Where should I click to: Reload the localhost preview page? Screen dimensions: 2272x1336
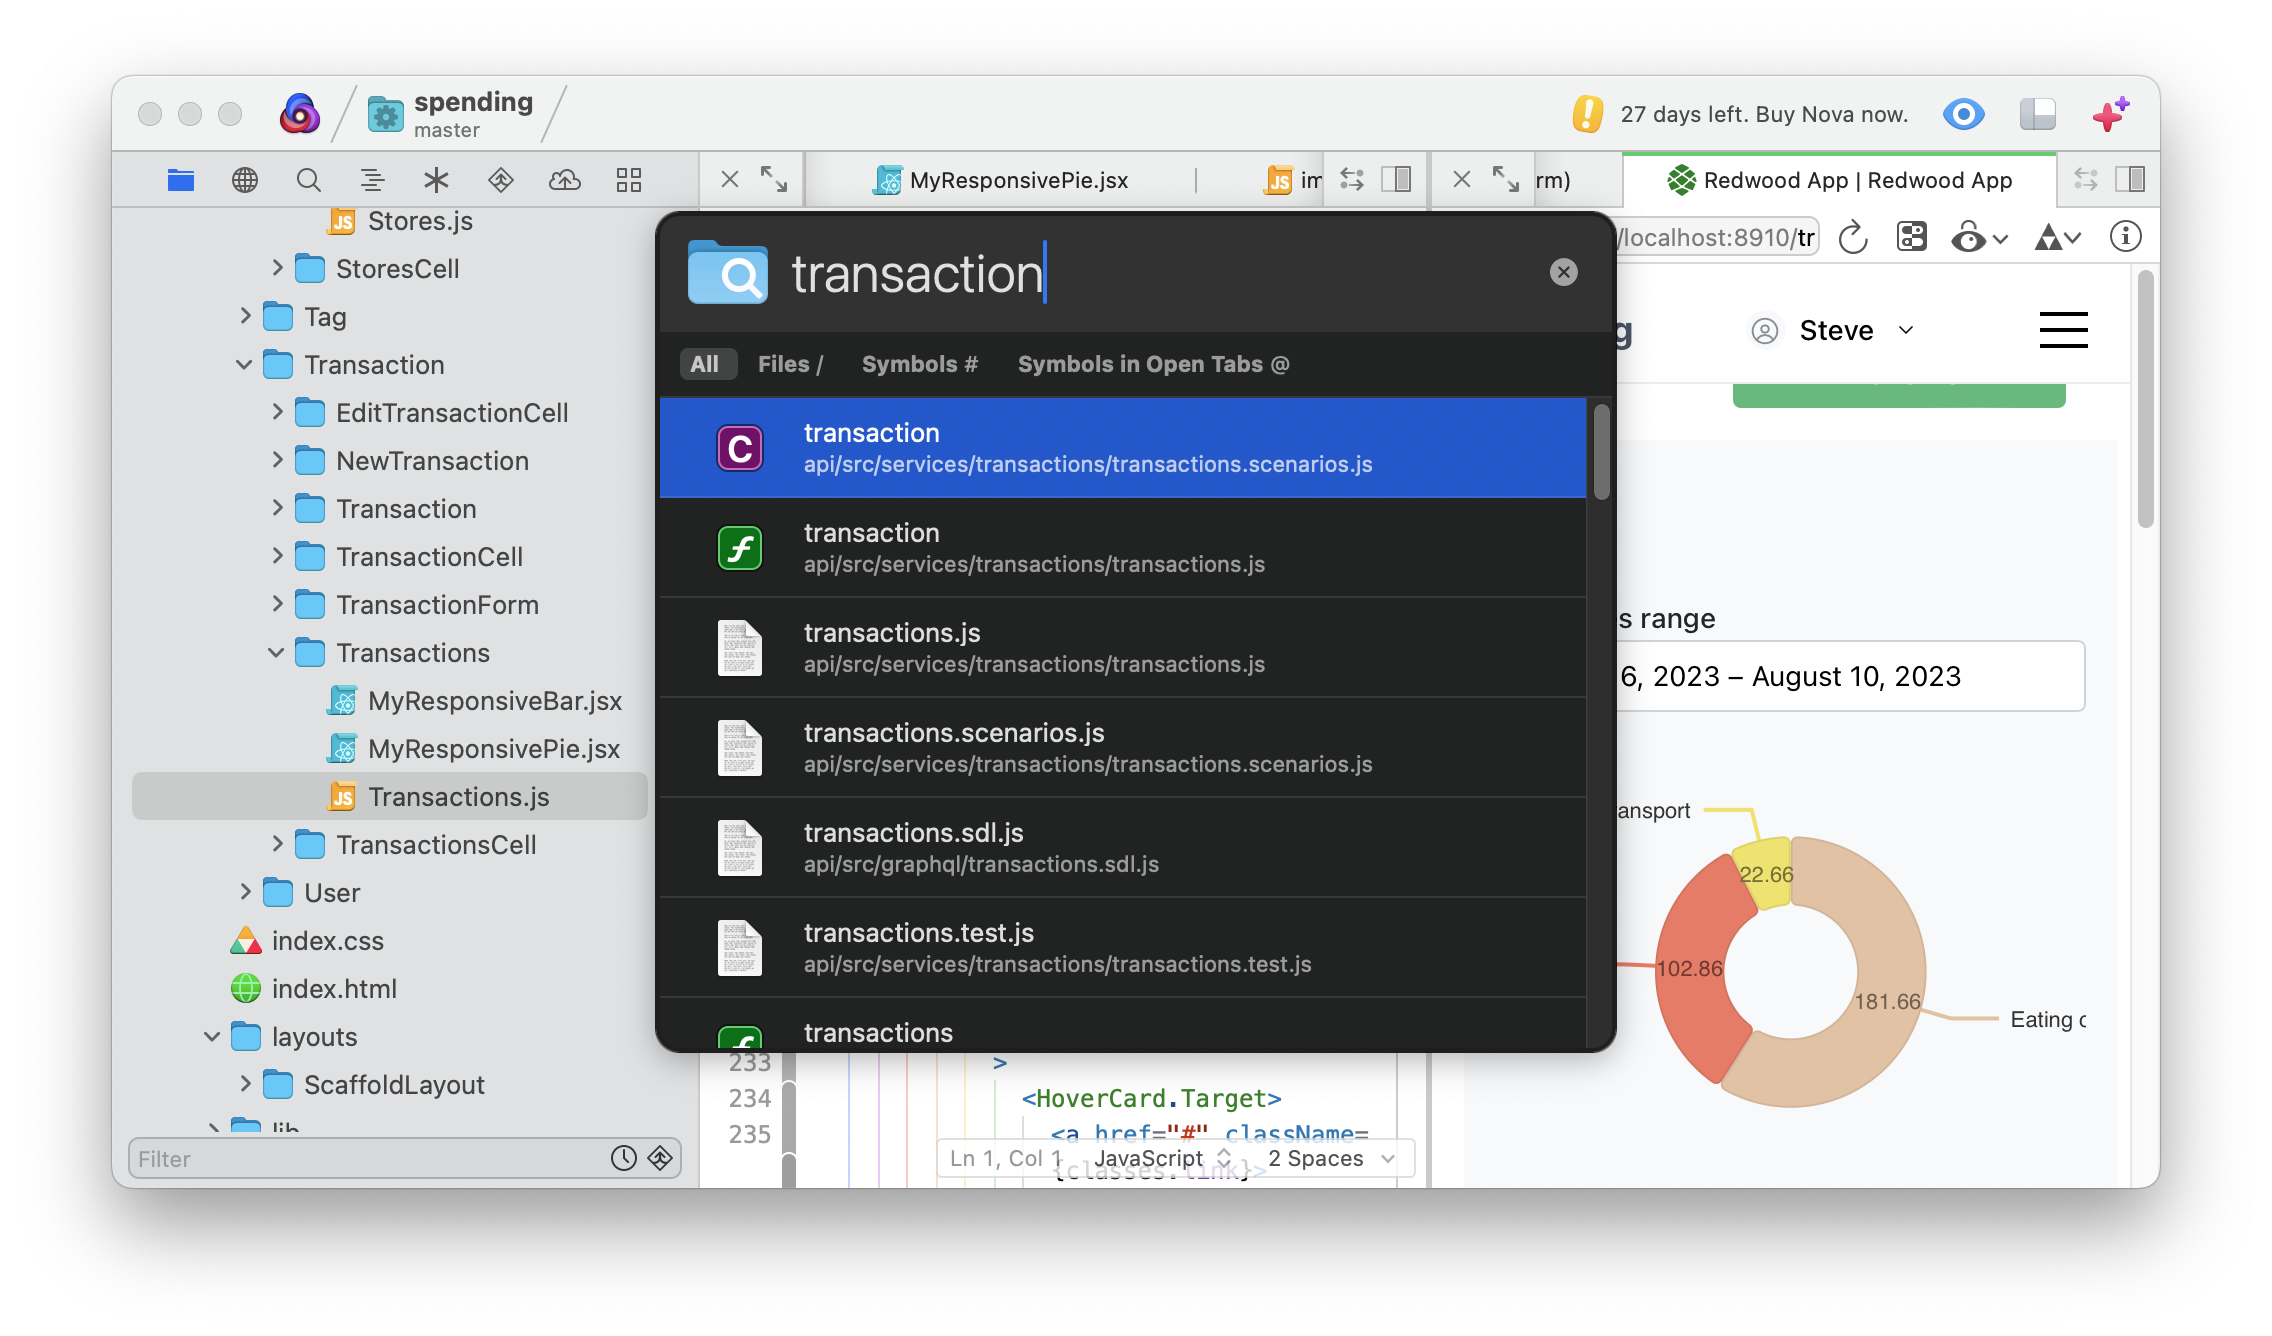click(x=1853, y=238)
